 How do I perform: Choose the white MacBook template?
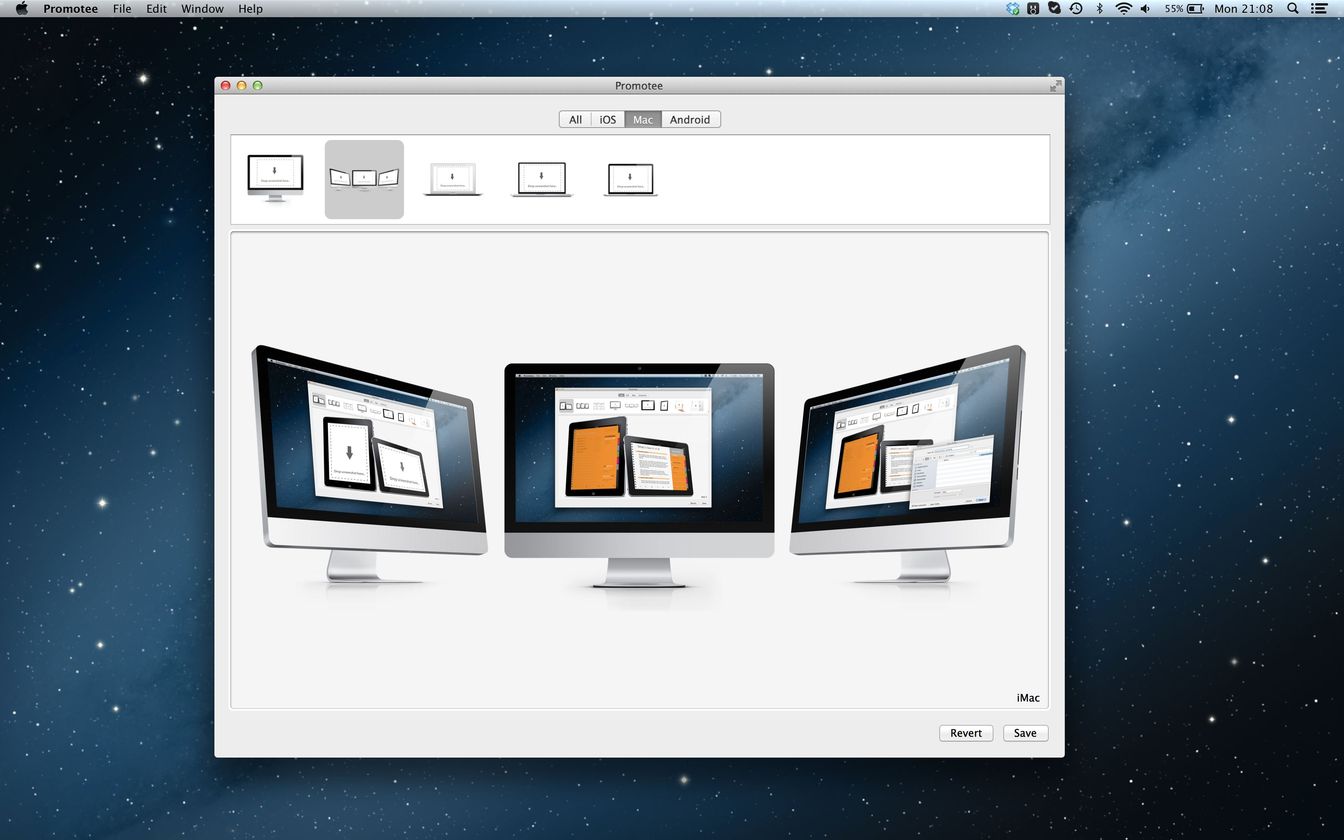click(452, 179)
